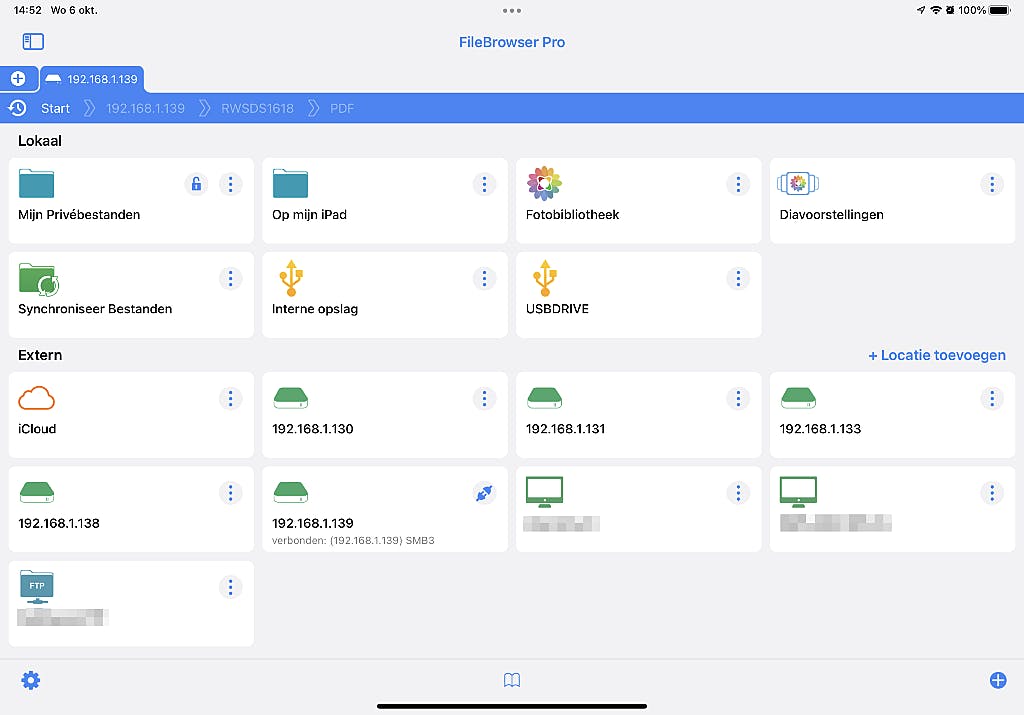Screen dimensions: 1024x715
Task: Open options menu for 192.168.1.138
Action: pos(231,493)
